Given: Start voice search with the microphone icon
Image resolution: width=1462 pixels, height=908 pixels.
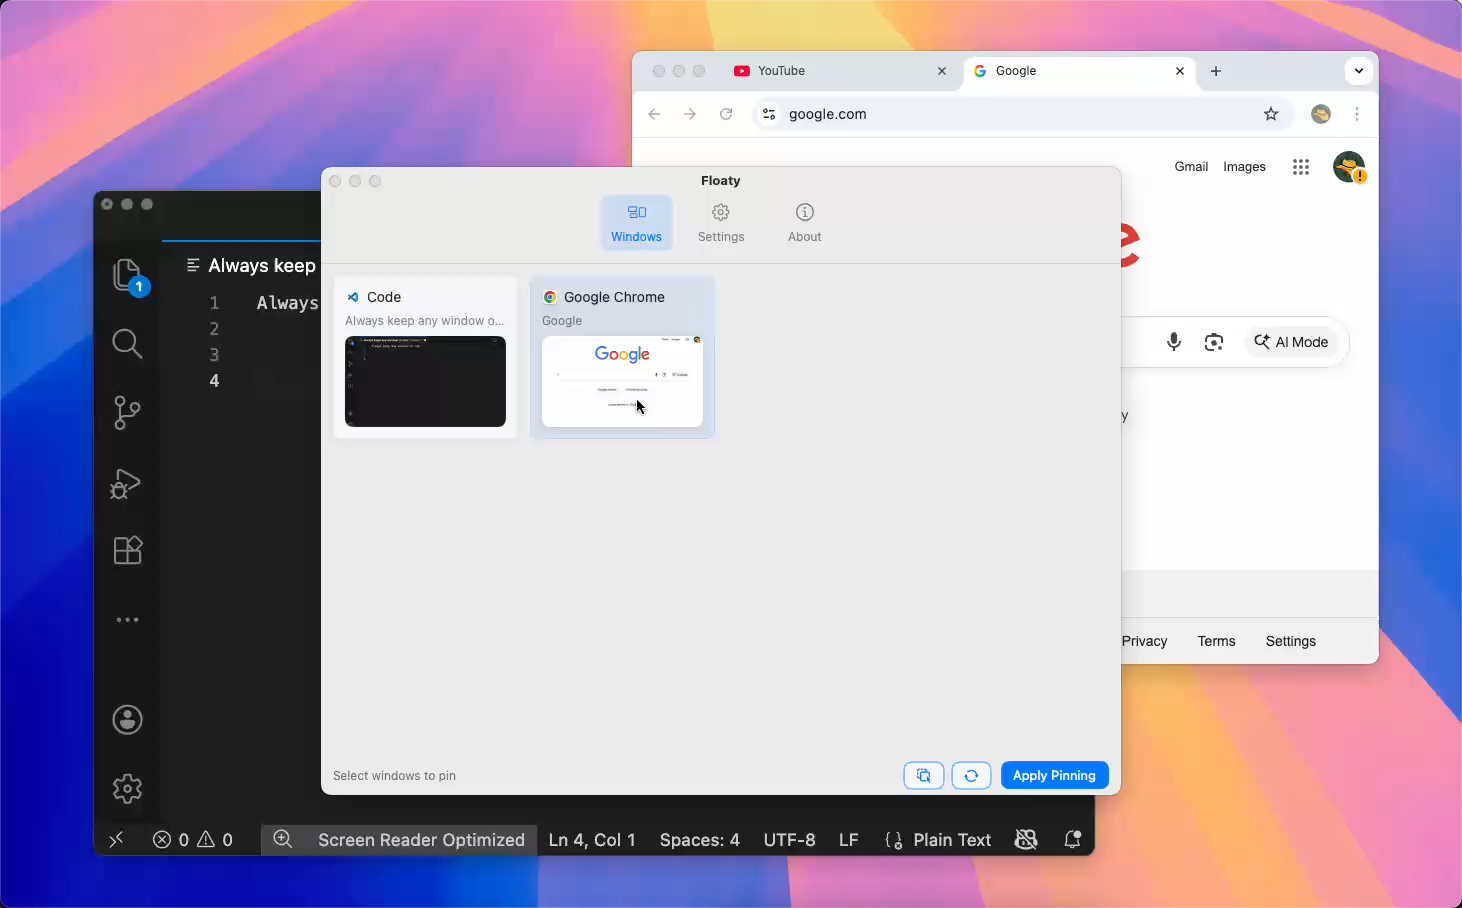Looking at the screenshot, I should 1174,341.
